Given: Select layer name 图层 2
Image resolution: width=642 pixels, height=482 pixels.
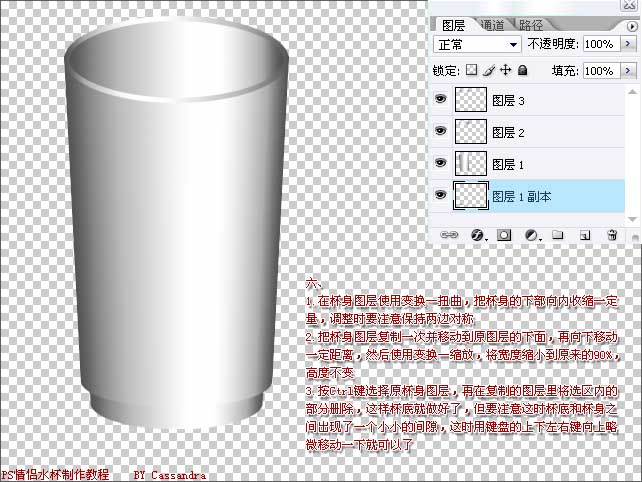Looking at the screenshot, I should (x=508, y=133).
